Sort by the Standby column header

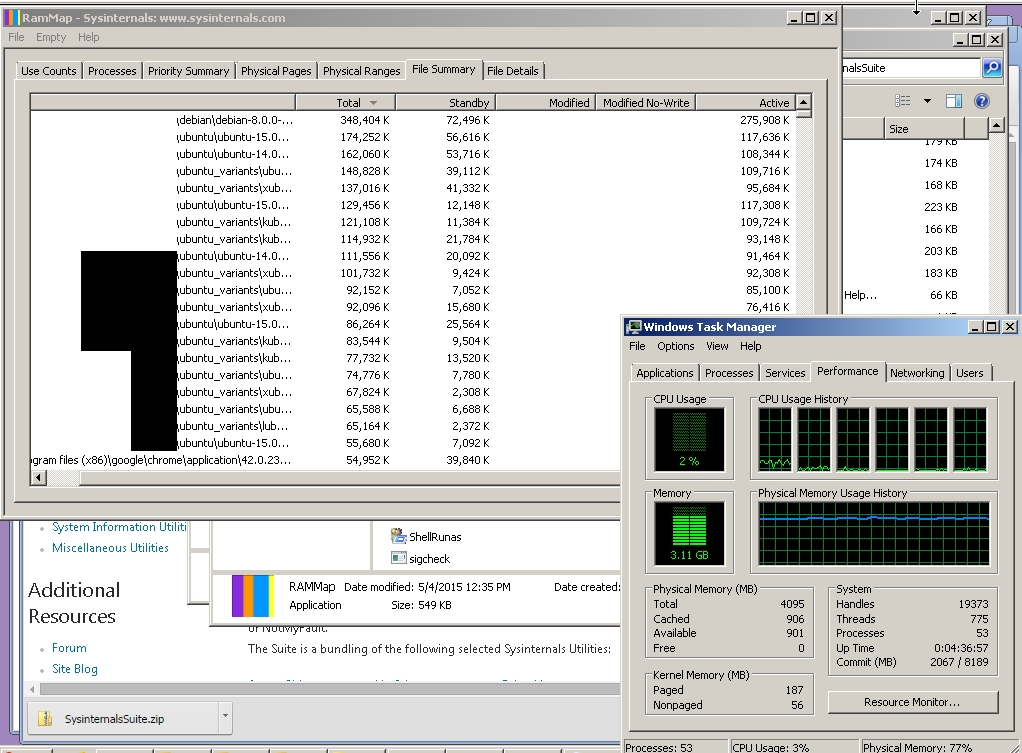pyautogui.click(x=446, y=102)
